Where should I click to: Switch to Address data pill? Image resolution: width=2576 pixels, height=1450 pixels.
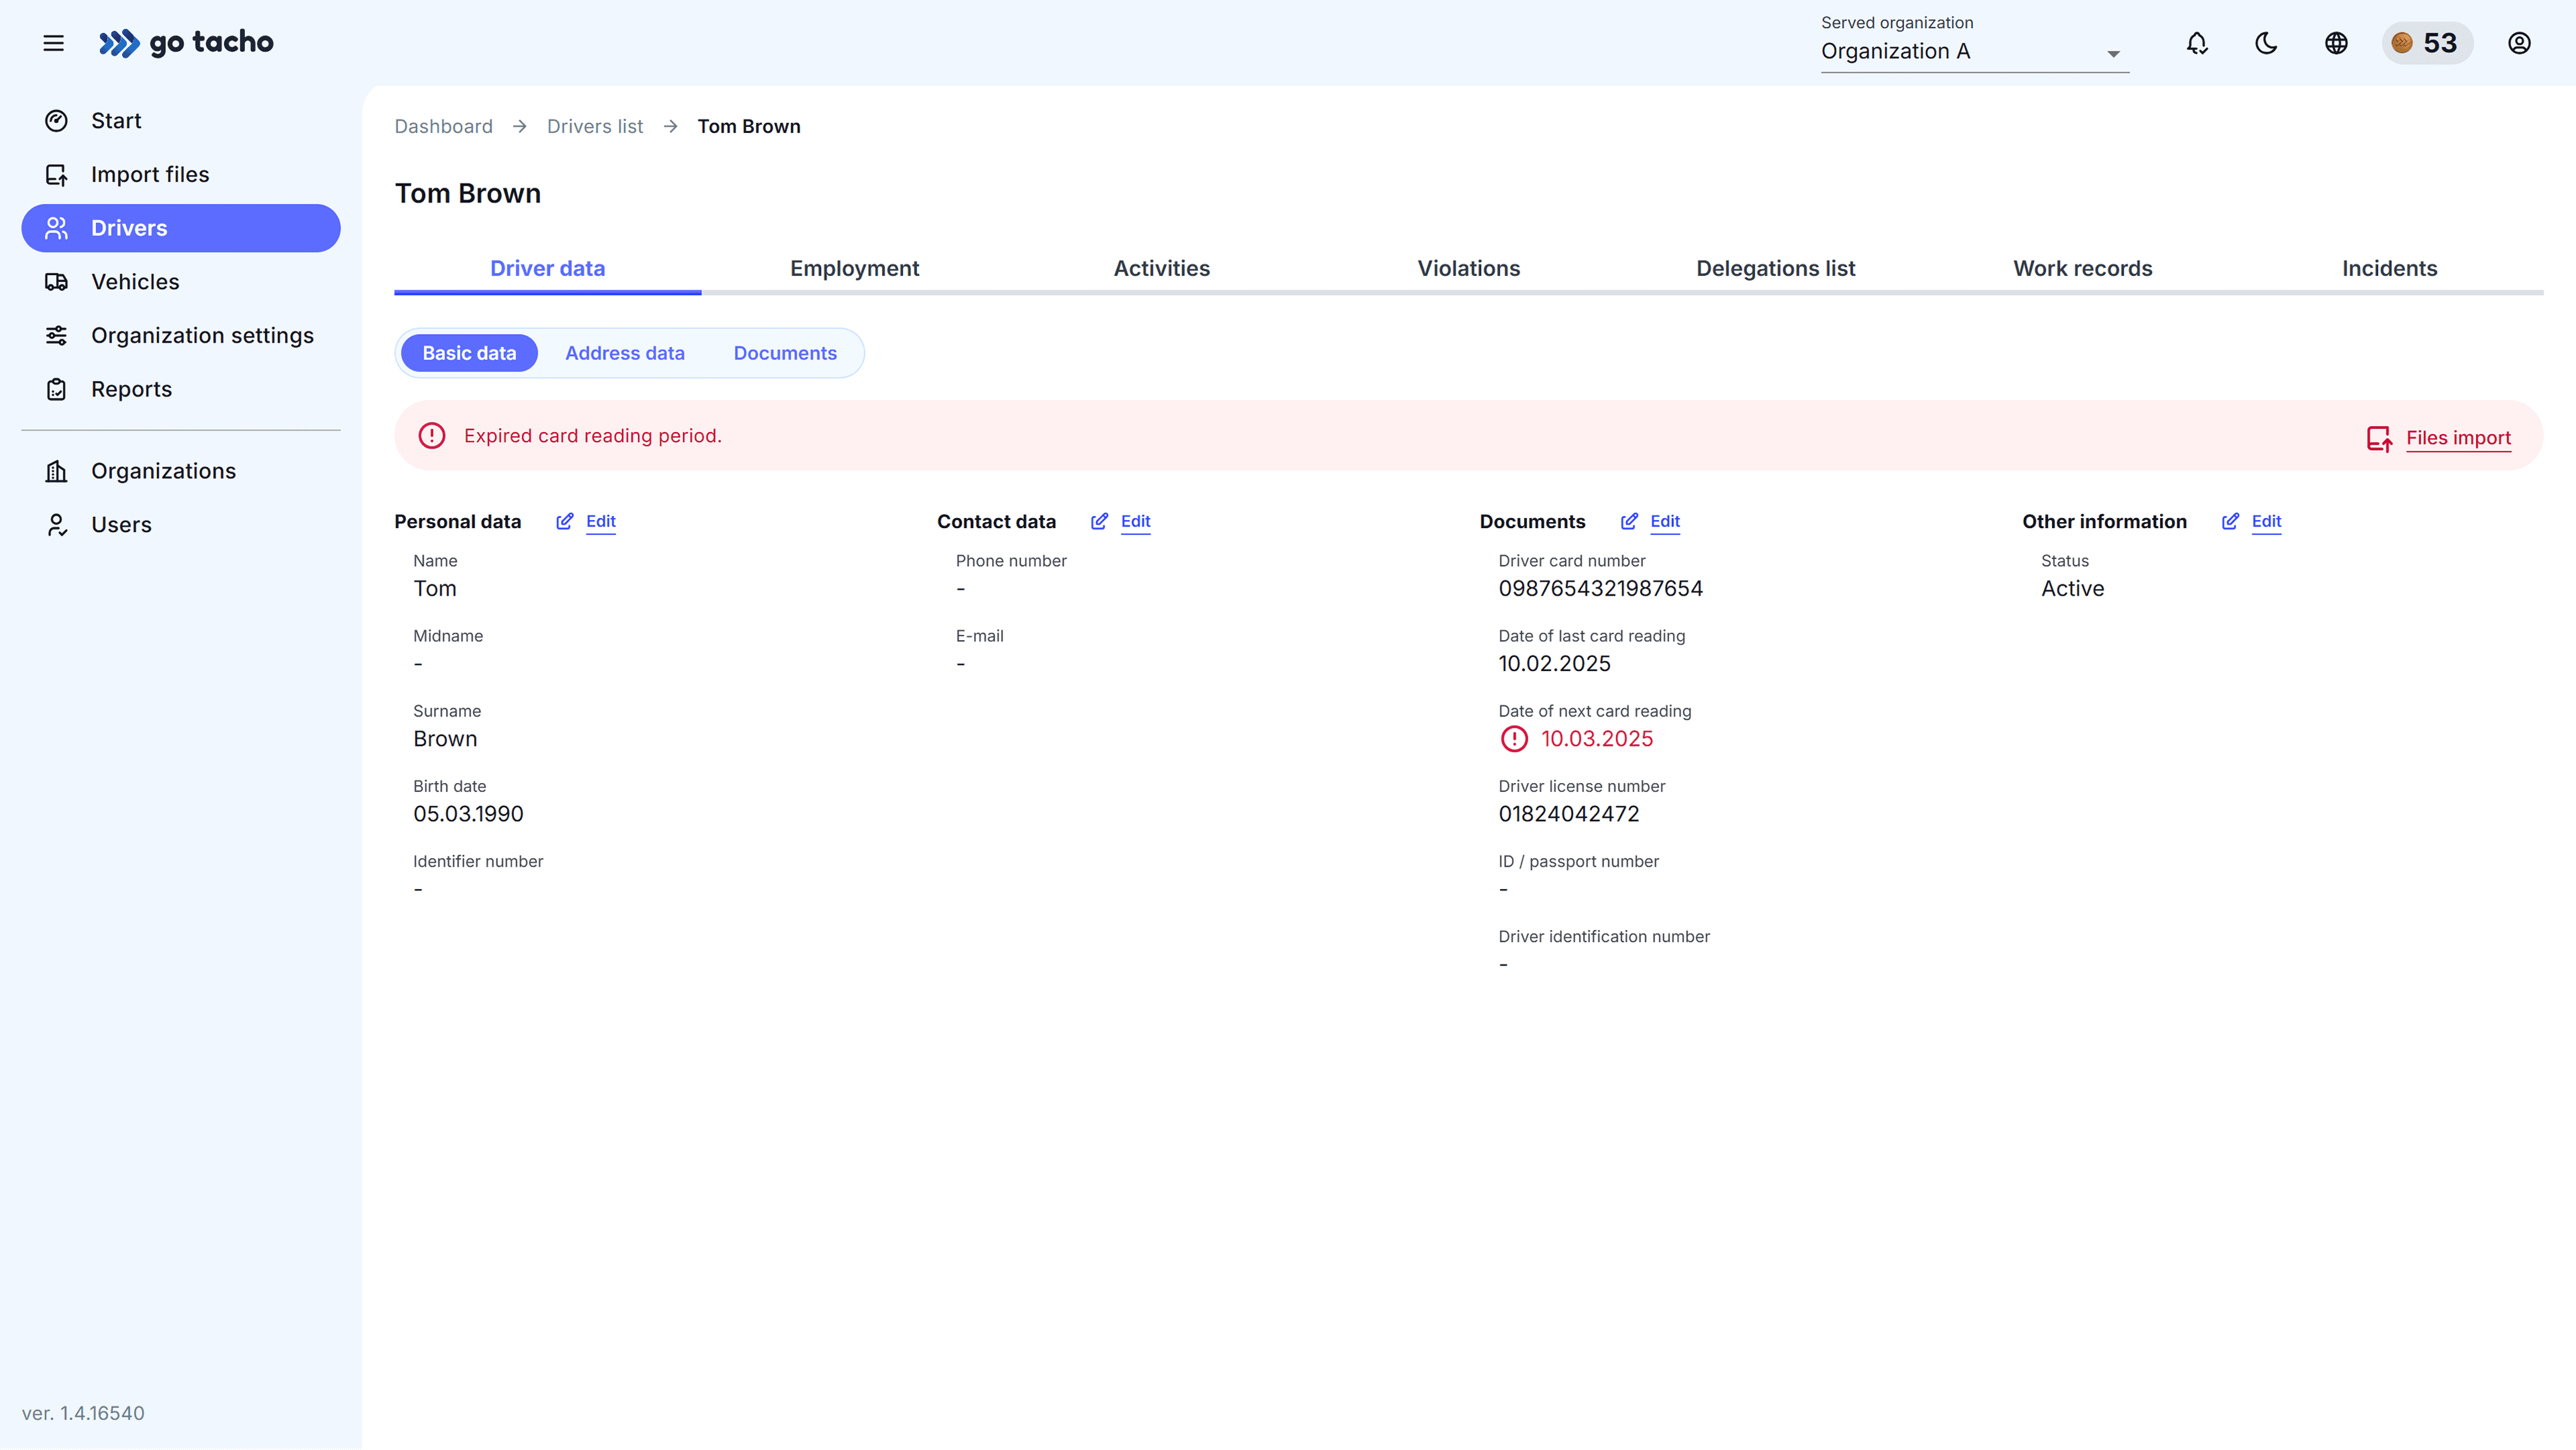coord(625,352)
